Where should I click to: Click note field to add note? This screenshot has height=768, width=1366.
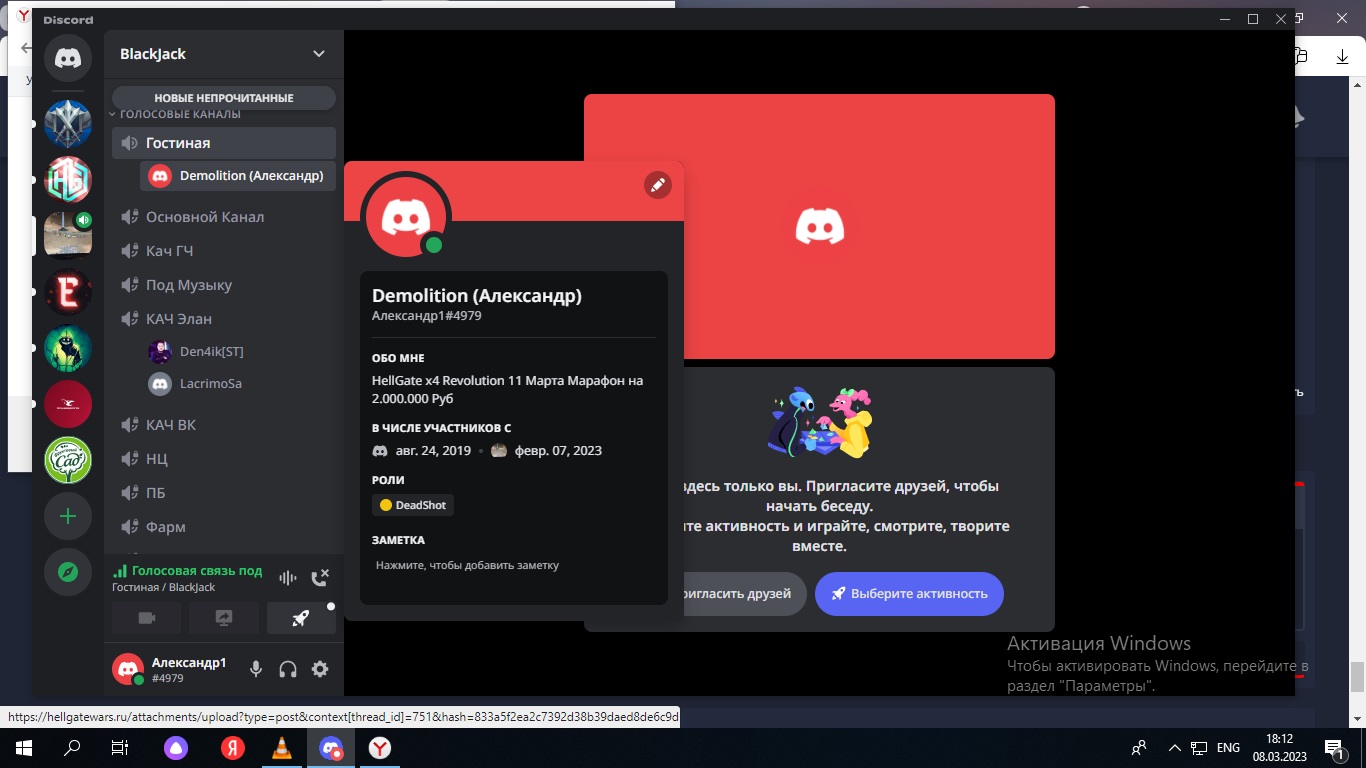pyautogui.click(x=514, y=565)
